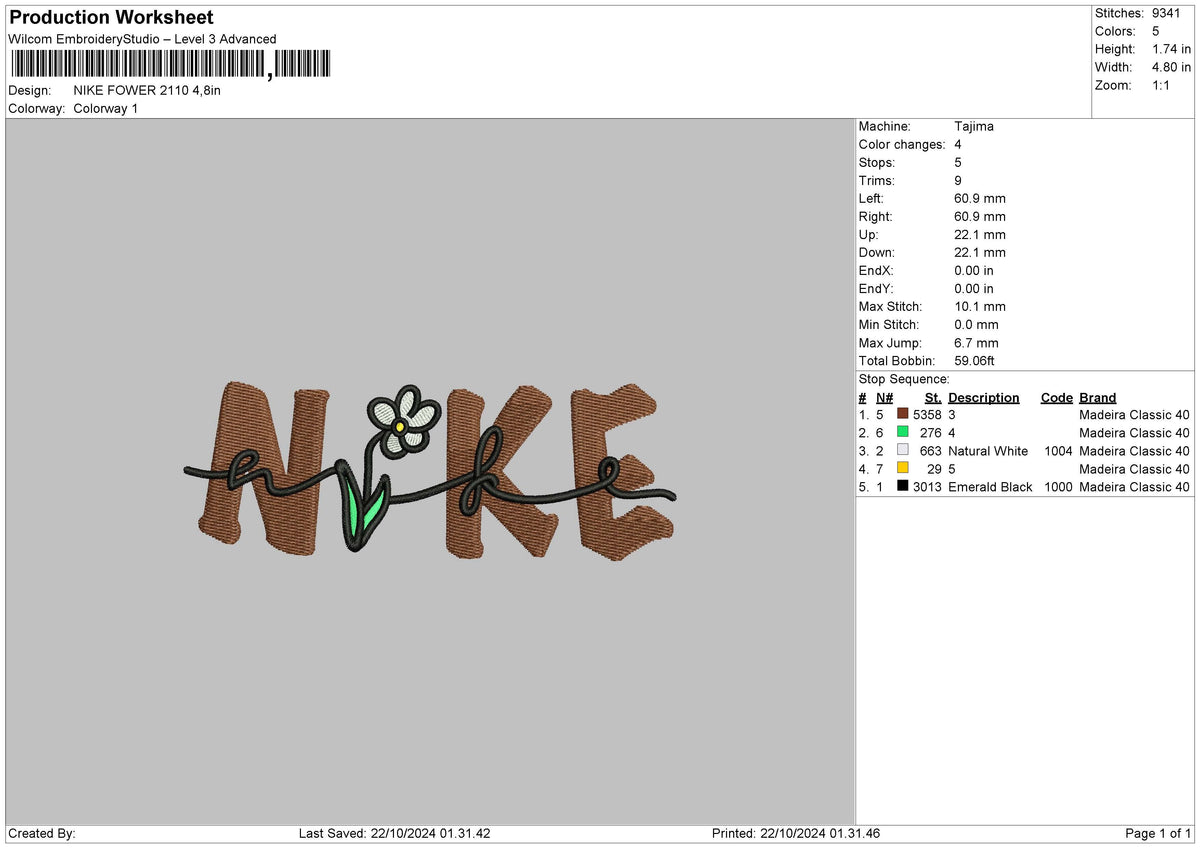Click the Emerald Black description
This screenshot has width=1200, height=848.
990,487
